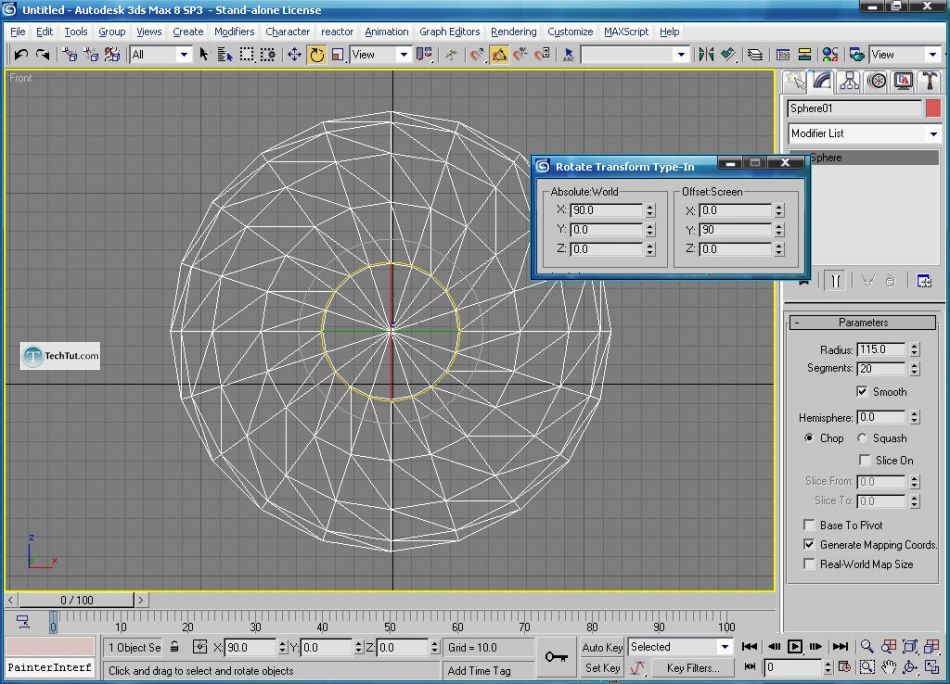The image size is (950, 684).
Task: Click the time slider showing 0 / 100
Action: pos(76,600)
